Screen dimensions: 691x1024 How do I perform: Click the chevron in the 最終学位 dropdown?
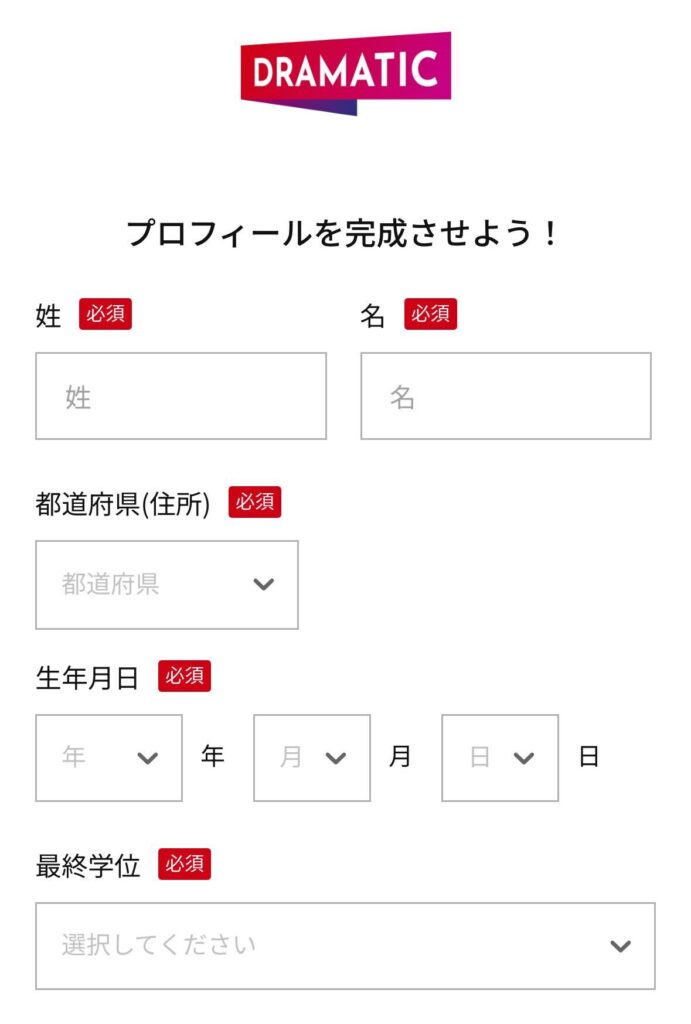[620, 946]
